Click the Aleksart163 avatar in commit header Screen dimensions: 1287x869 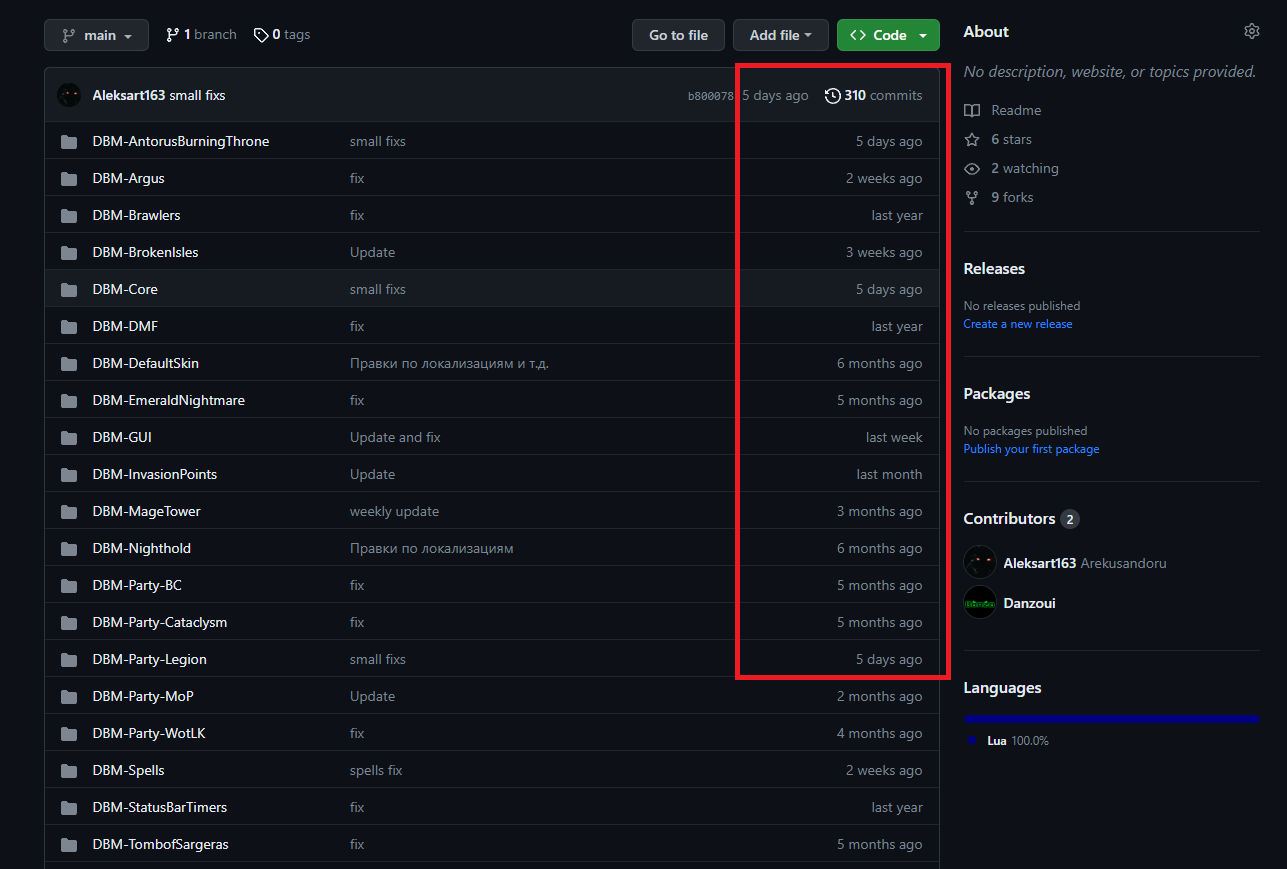pyautogui.click(x=69, y=95)
